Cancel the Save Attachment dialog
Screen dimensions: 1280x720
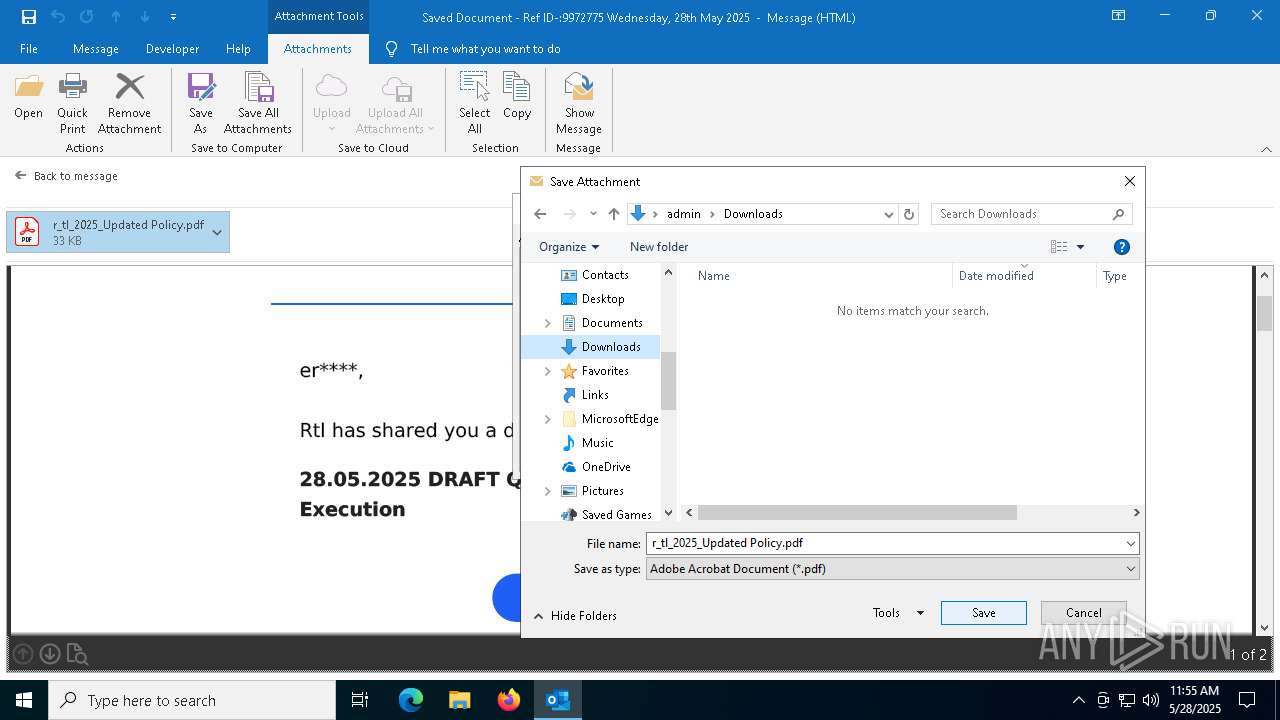coord(1083,613)
